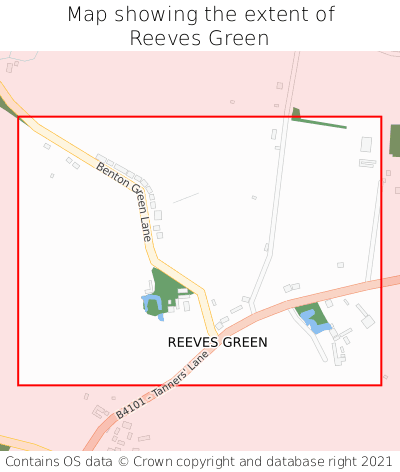
Task: Click the junction of Benton Green Lane and B4101
Action: pos(217,335)
